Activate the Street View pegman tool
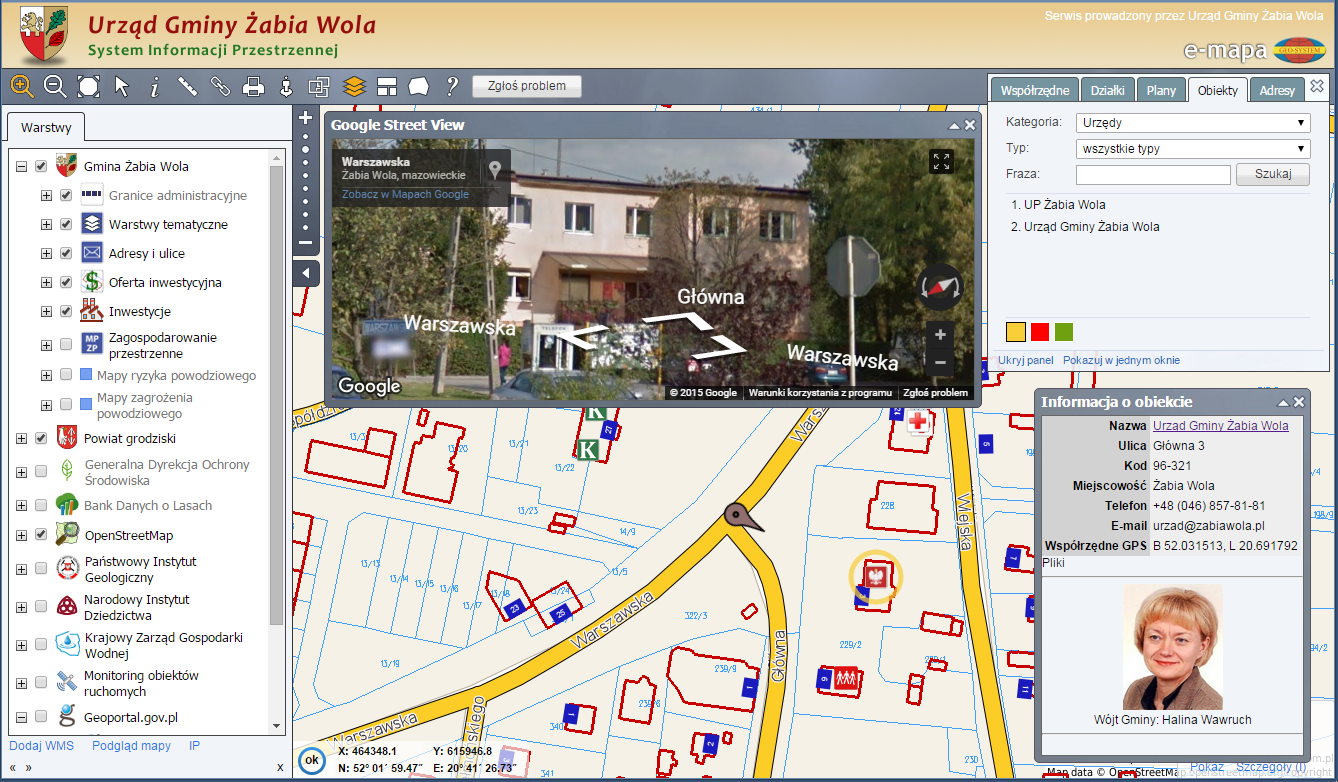The width and height of the screenshot is (1338, 782). 285,86
